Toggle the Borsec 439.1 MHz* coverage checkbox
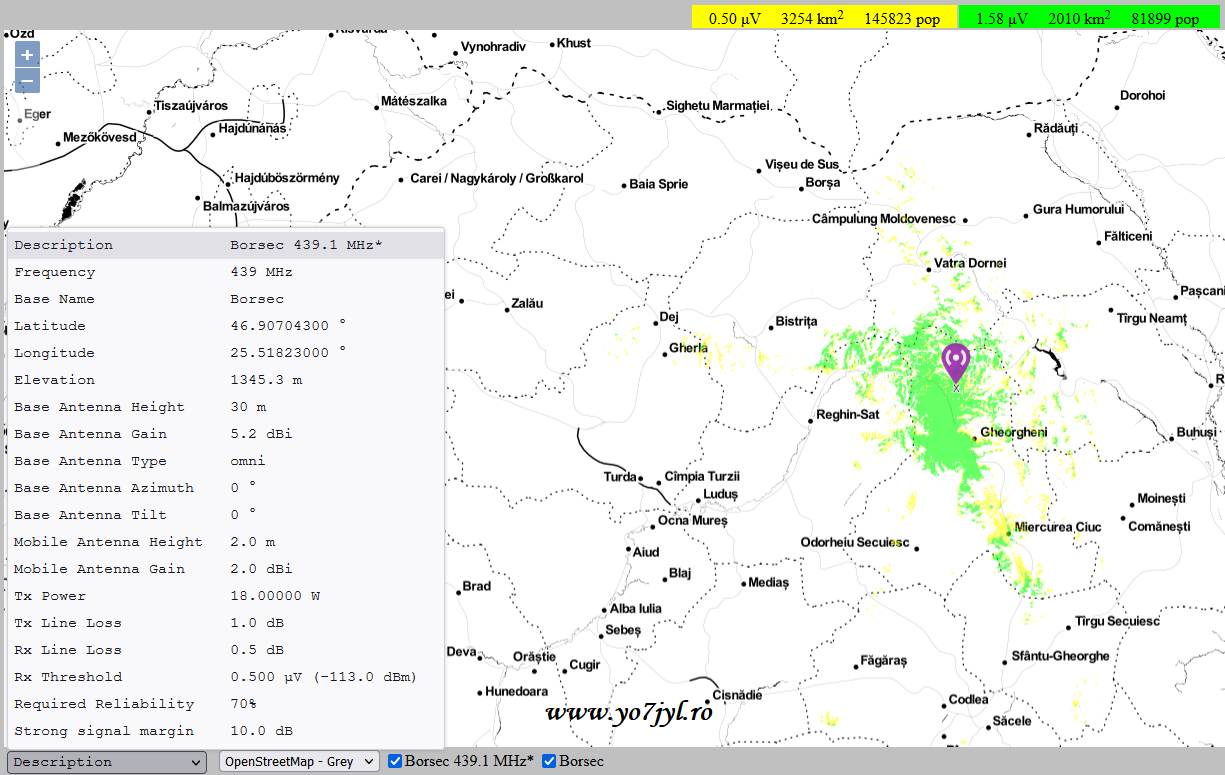Screen dimensions: 1225x775 coord(395,762)
